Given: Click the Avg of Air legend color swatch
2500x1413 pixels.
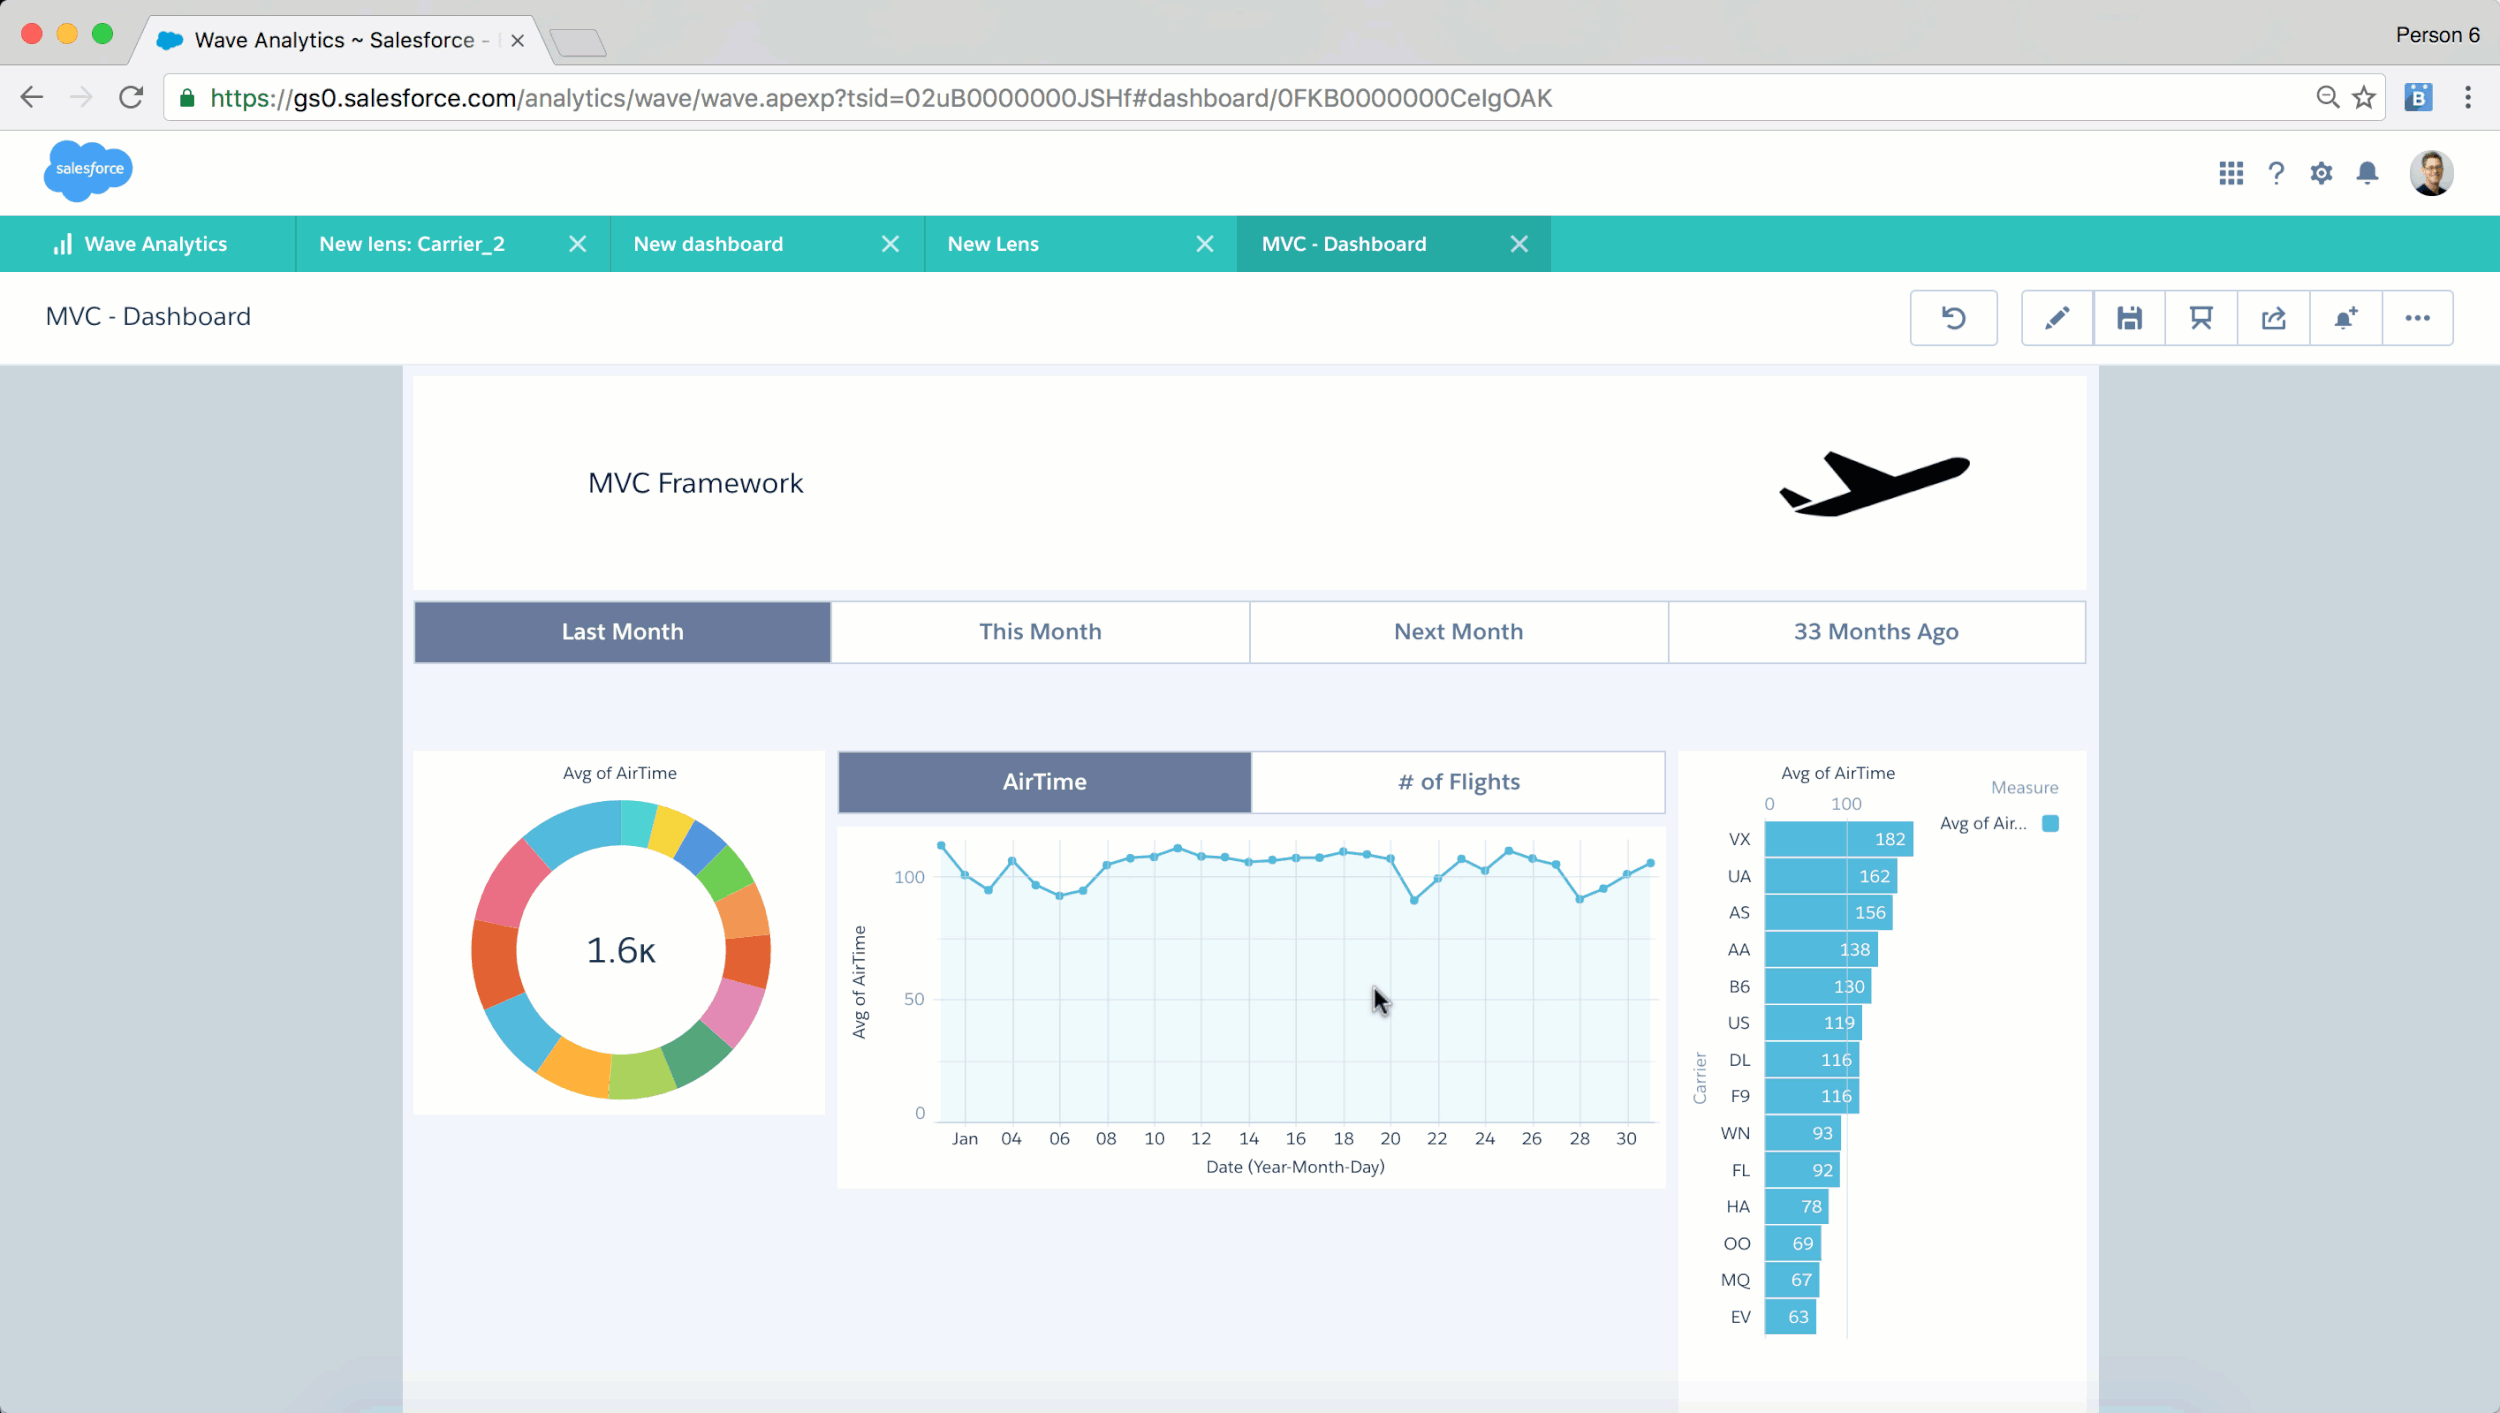Looking at the screenshot, I should 2050,823.
